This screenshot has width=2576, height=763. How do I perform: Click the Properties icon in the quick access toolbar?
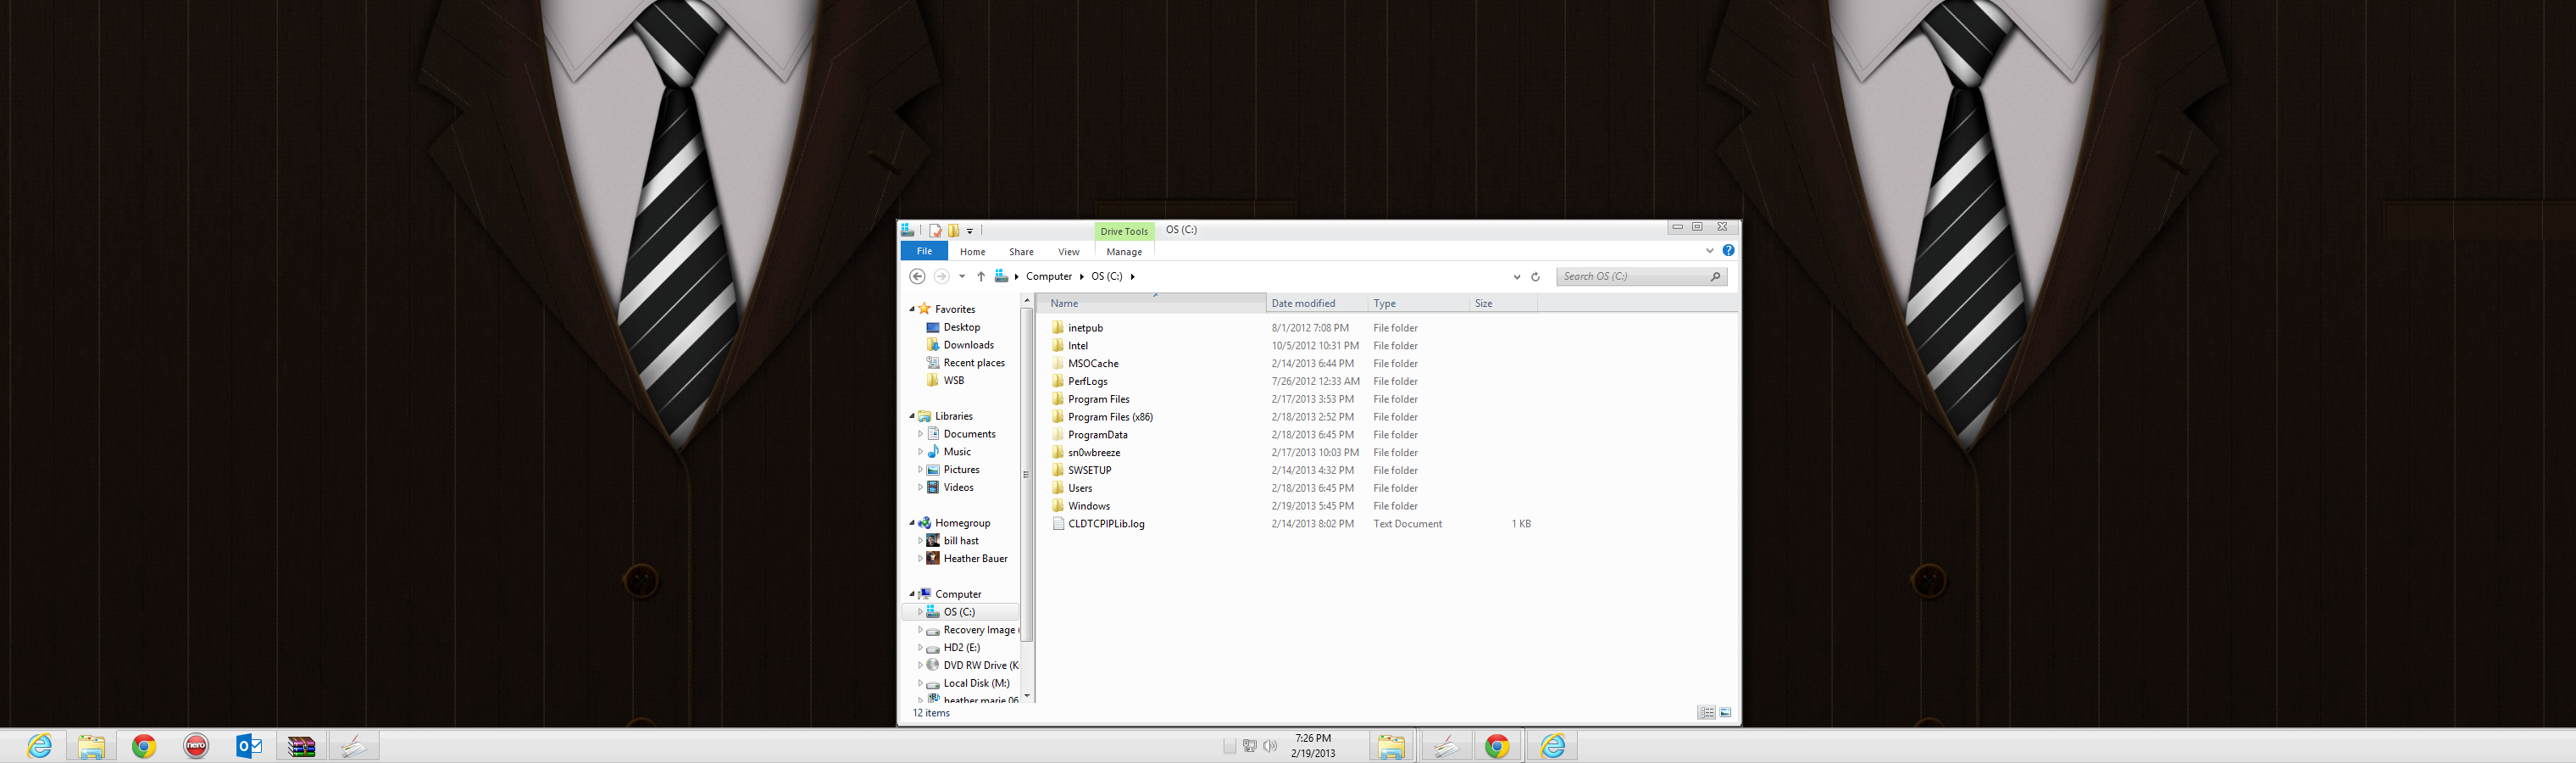(x=935, y=230)
